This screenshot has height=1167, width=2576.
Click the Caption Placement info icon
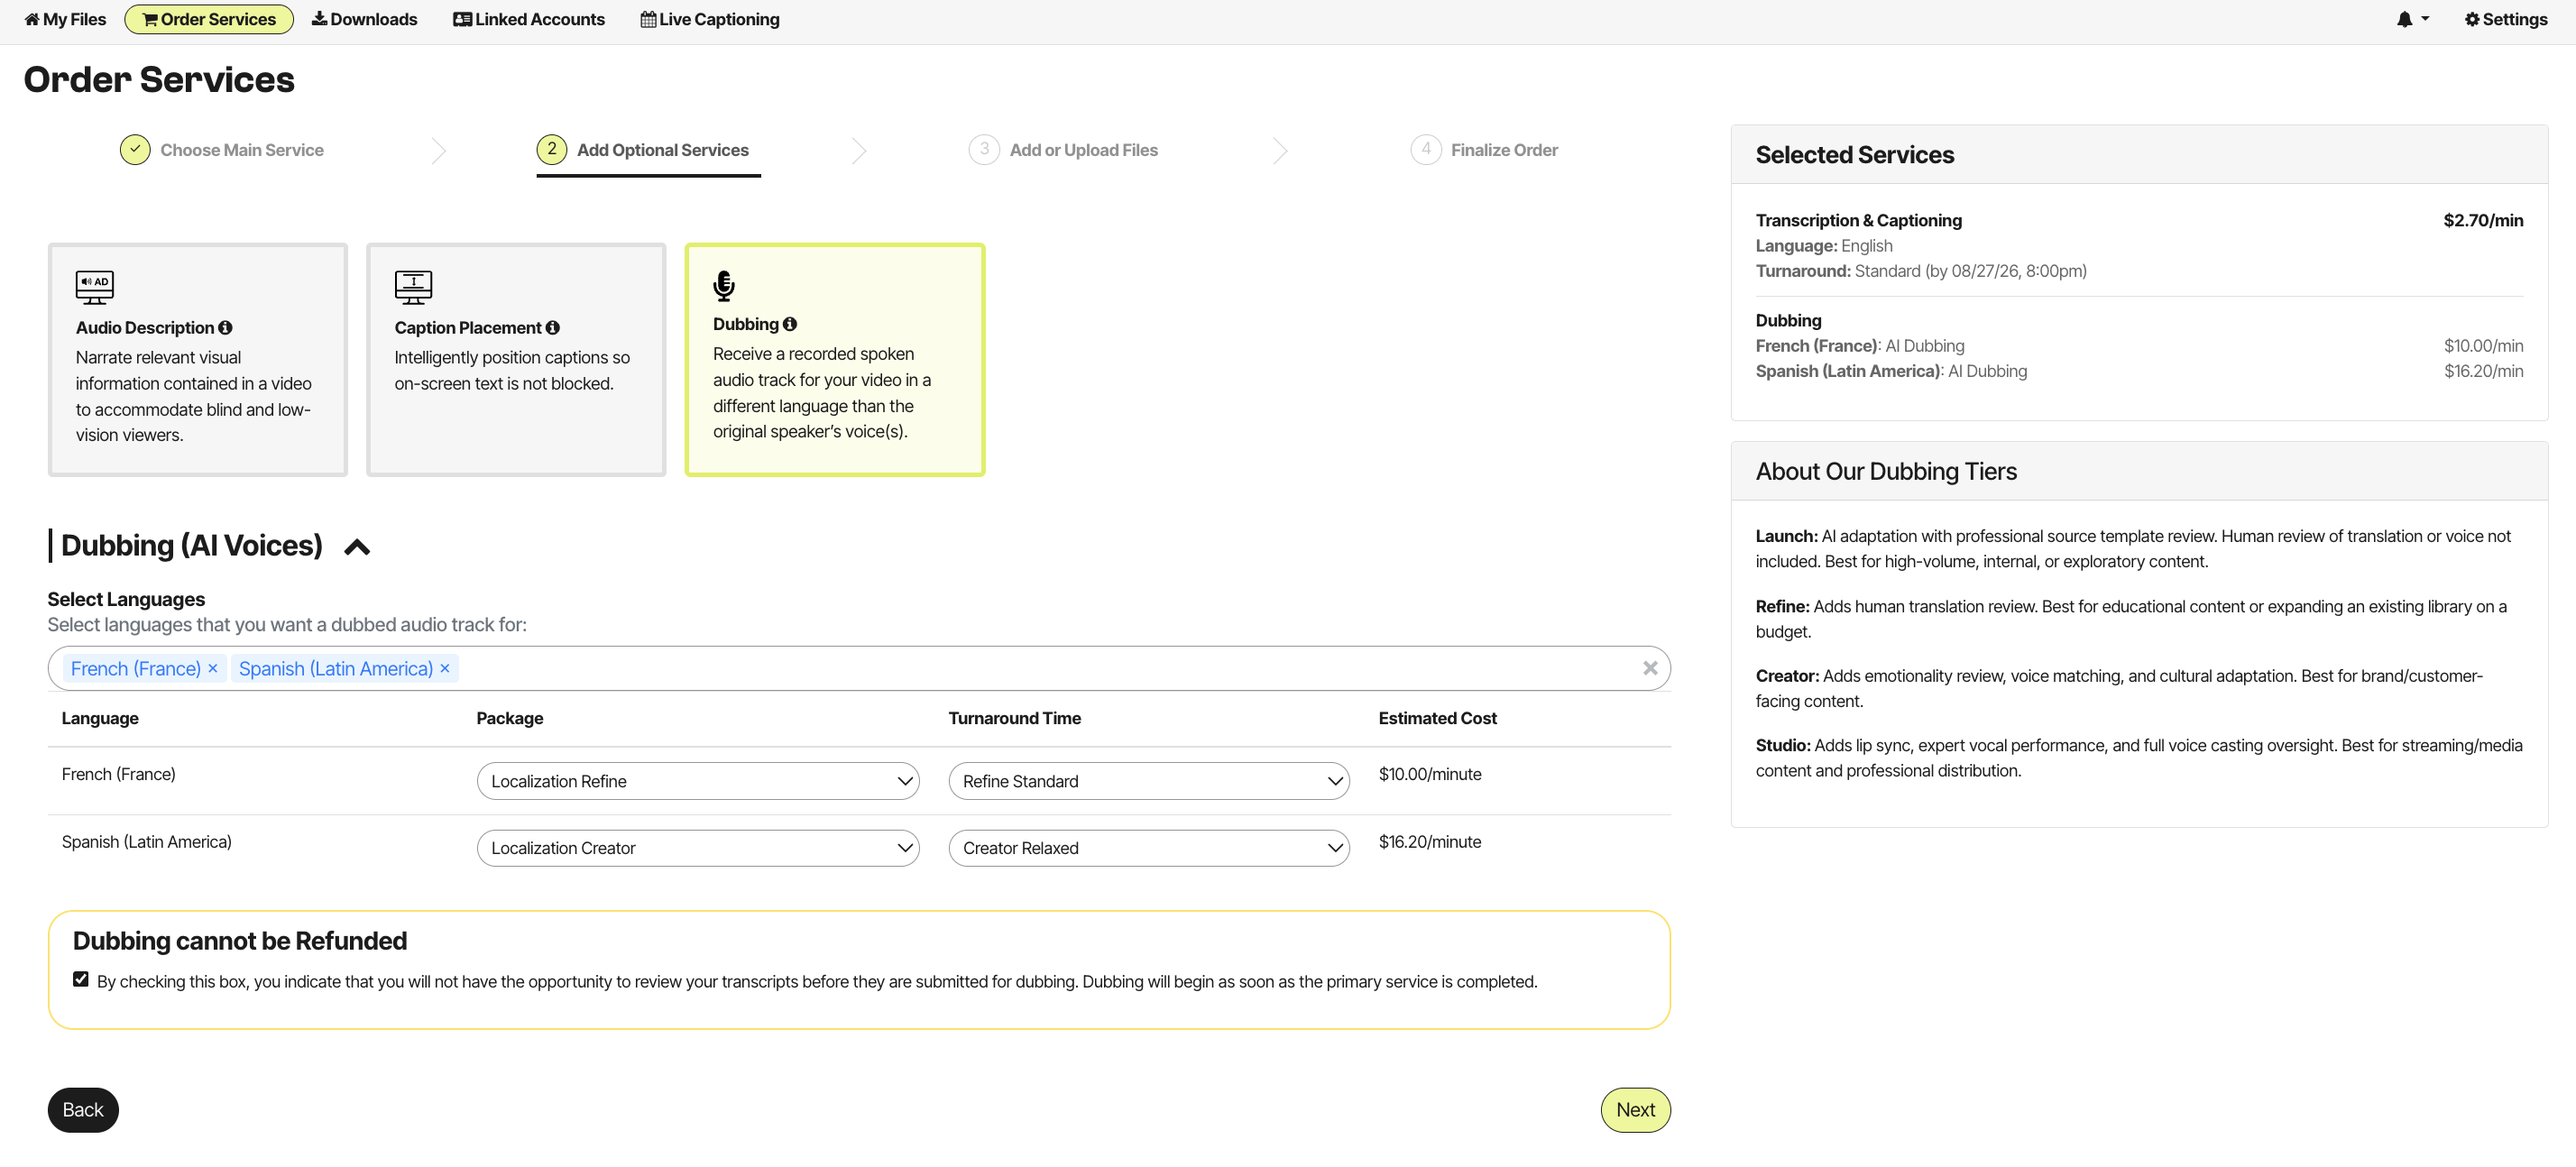coord(552,327)
